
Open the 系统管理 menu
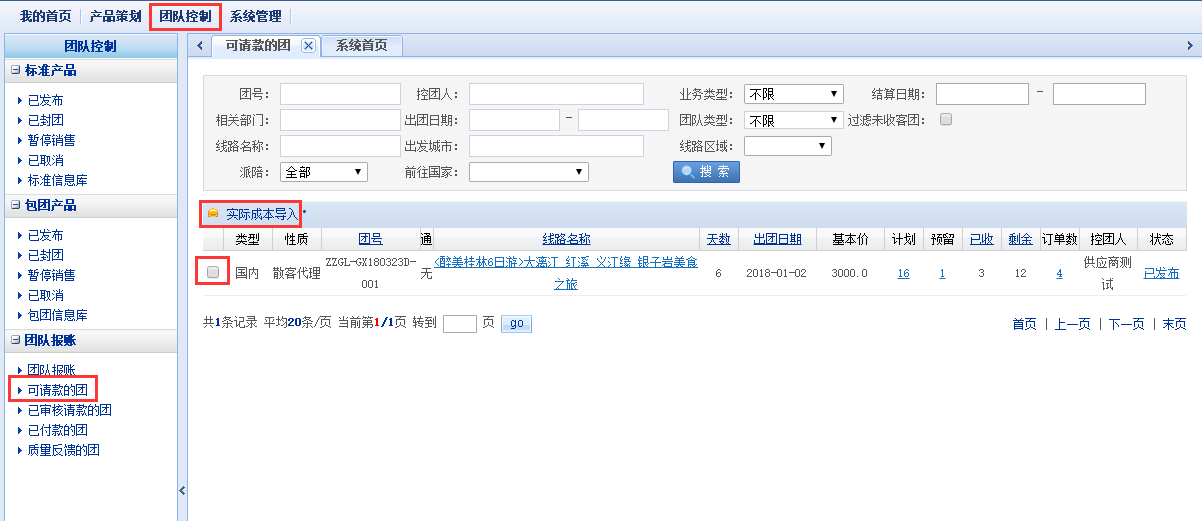coord(255,16)
